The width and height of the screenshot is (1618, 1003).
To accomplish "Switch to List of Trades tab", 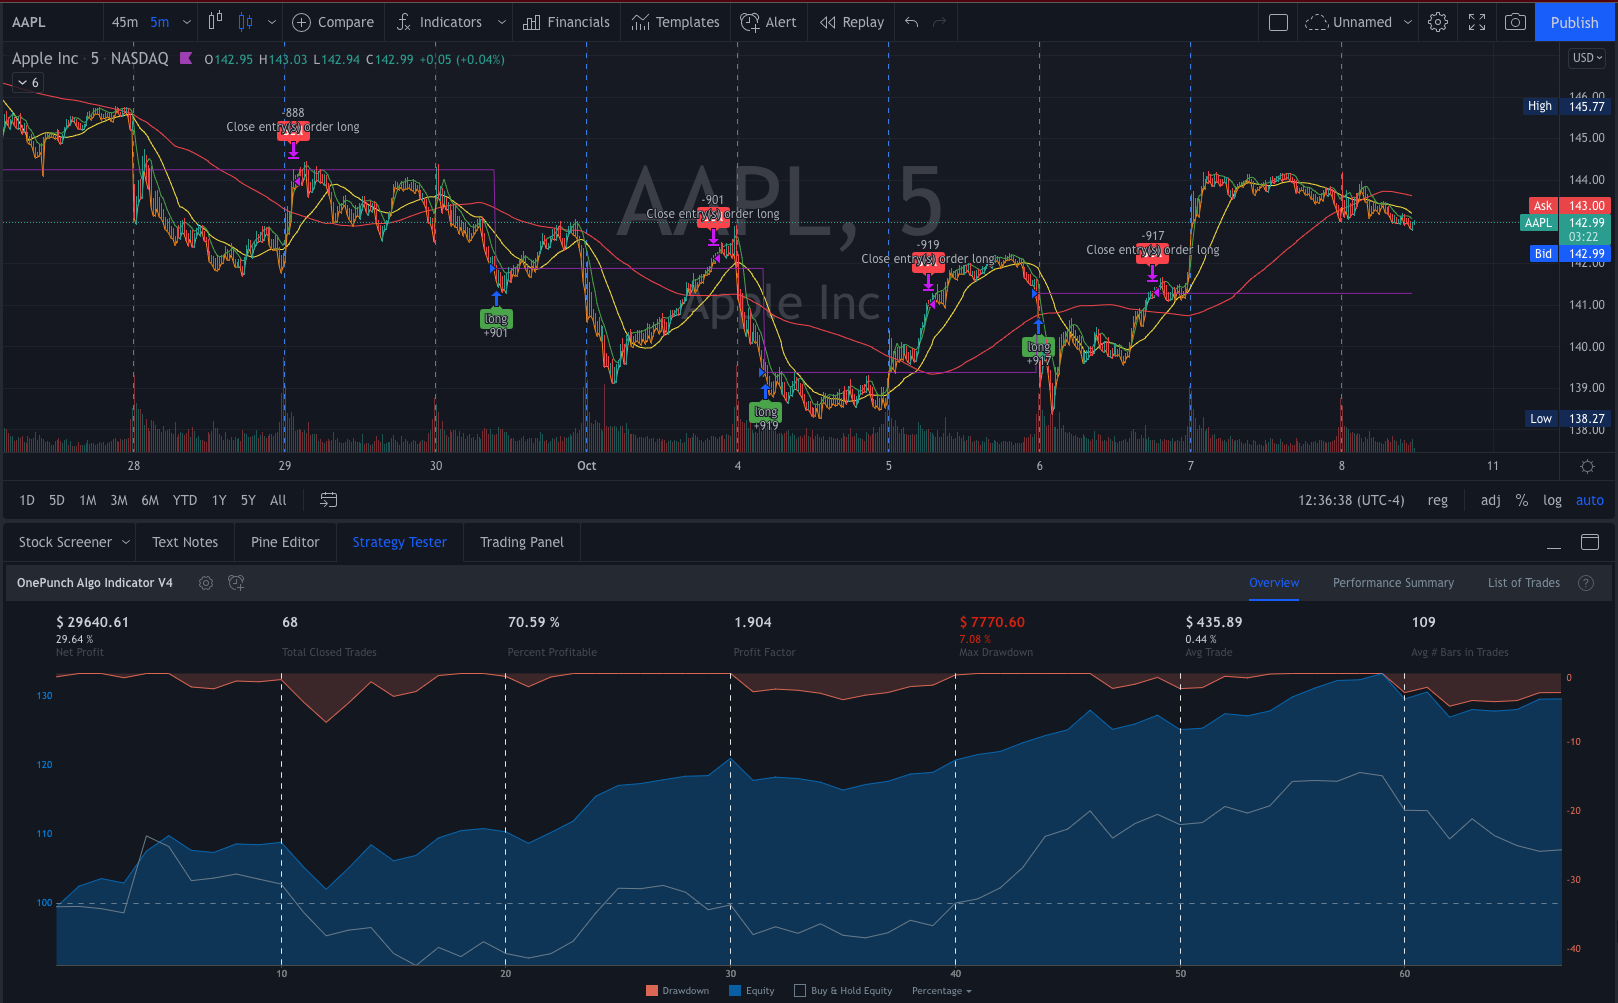I will click(x=1523, y=583).
